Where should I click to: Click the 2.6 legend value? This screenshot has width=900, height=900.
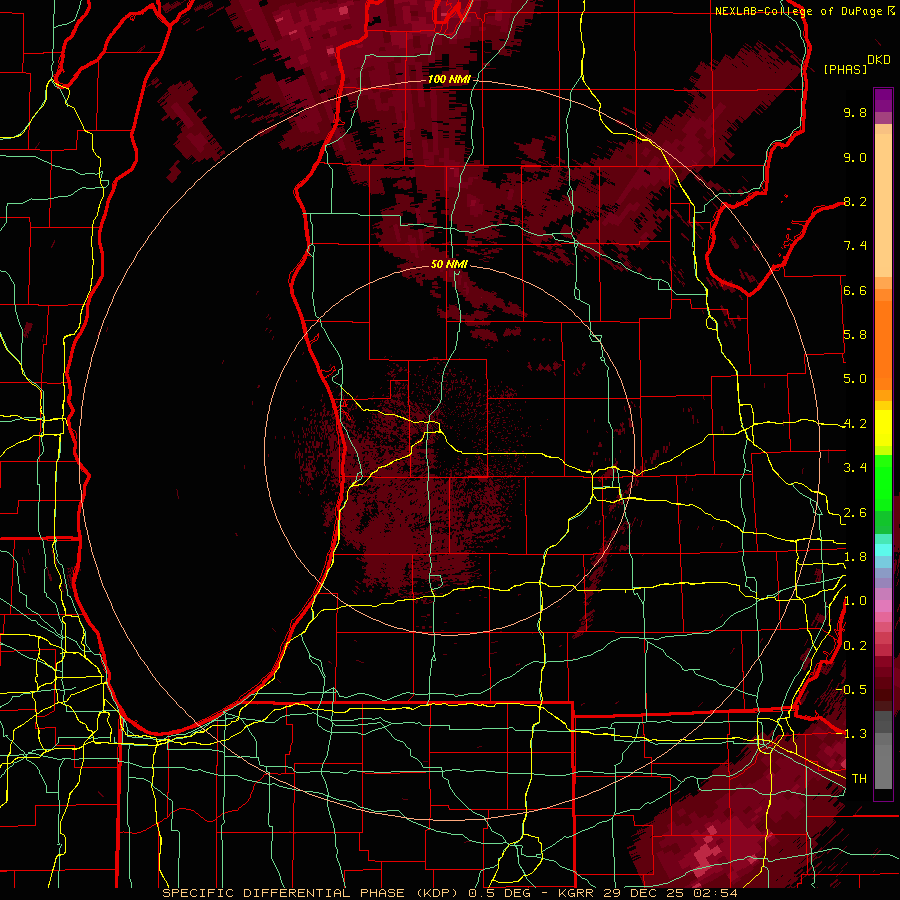pos(855,513)
